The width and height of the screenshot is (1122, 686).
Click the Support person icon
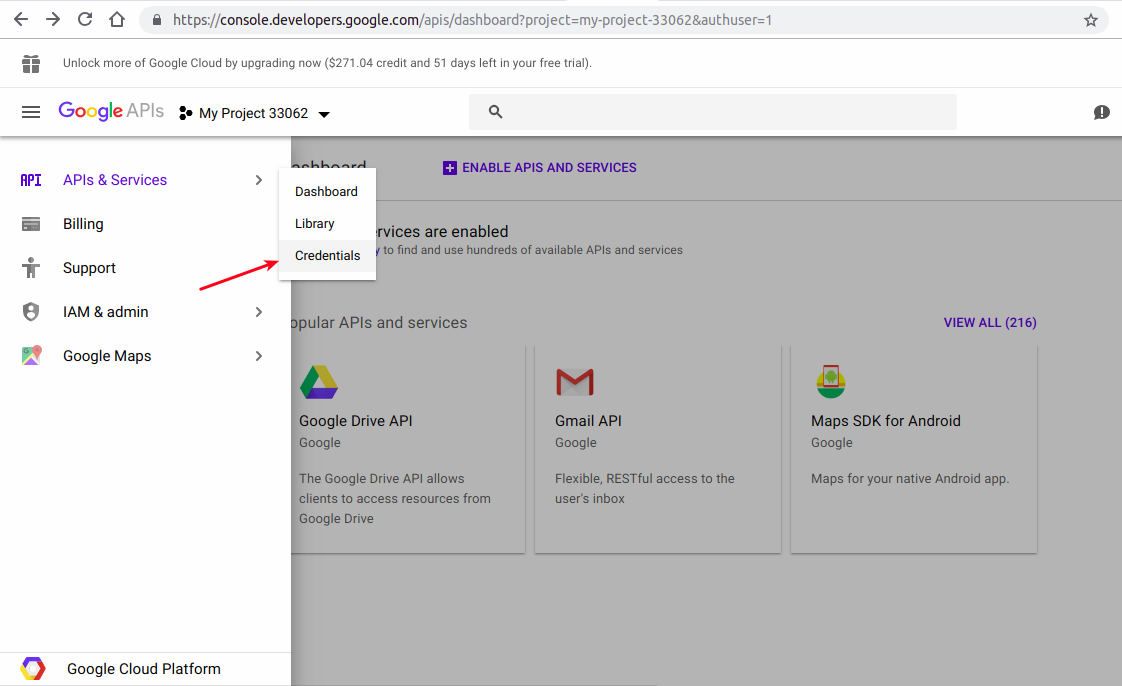(31, 268)
